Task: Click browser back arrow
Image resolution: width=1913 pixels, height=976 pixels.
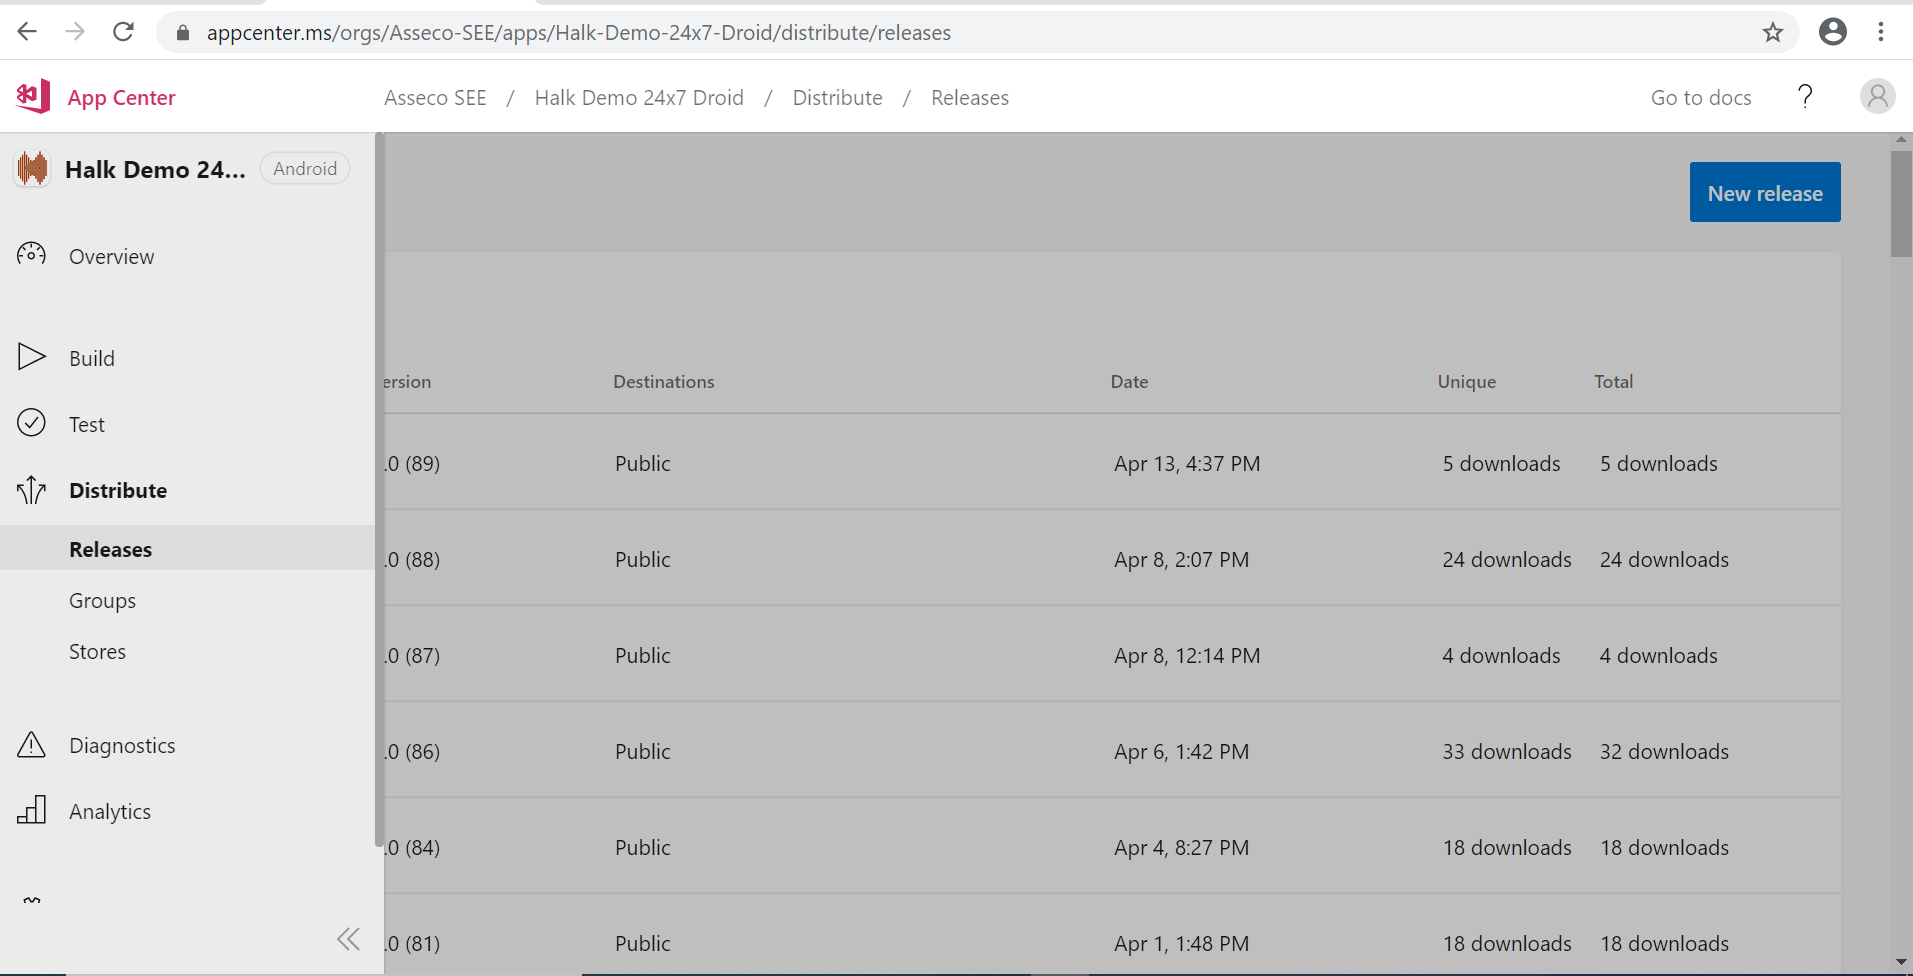Action: pyautogui.click(x=27, y=32)
